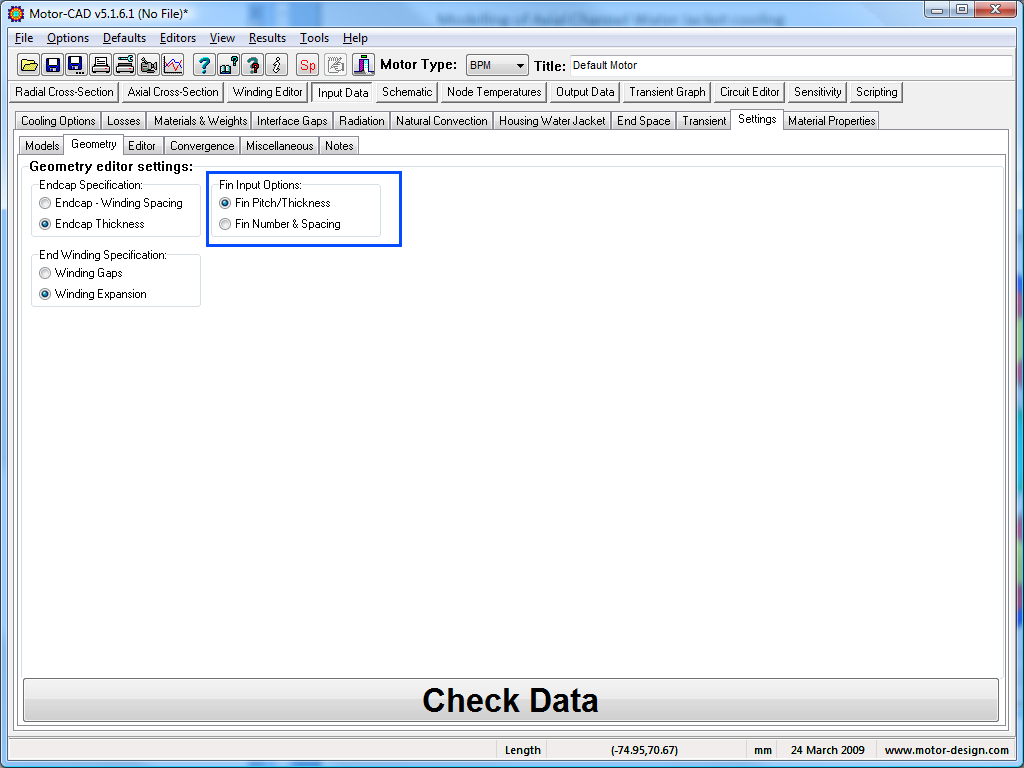The height and width of the screenshot is (768, 1024).
Task: Click the graph chart toolbar icon
Action: coord(173,65)
